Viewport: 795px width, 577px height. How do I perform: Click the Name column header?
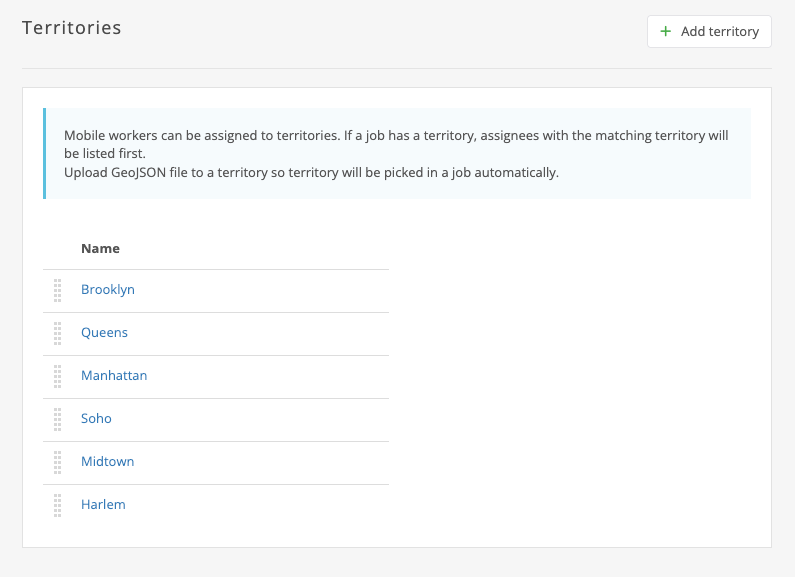(x=100, y=248)
